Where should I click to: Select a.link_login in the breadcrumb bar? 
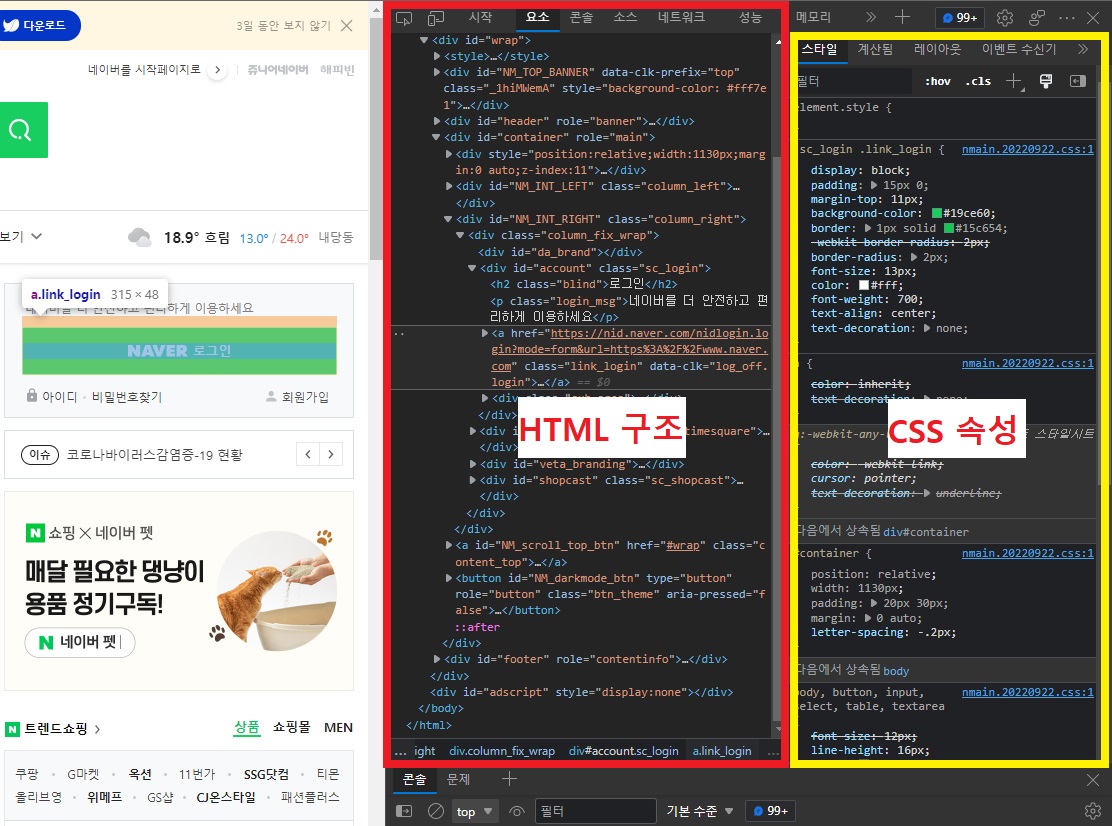(x=722, y=751)
